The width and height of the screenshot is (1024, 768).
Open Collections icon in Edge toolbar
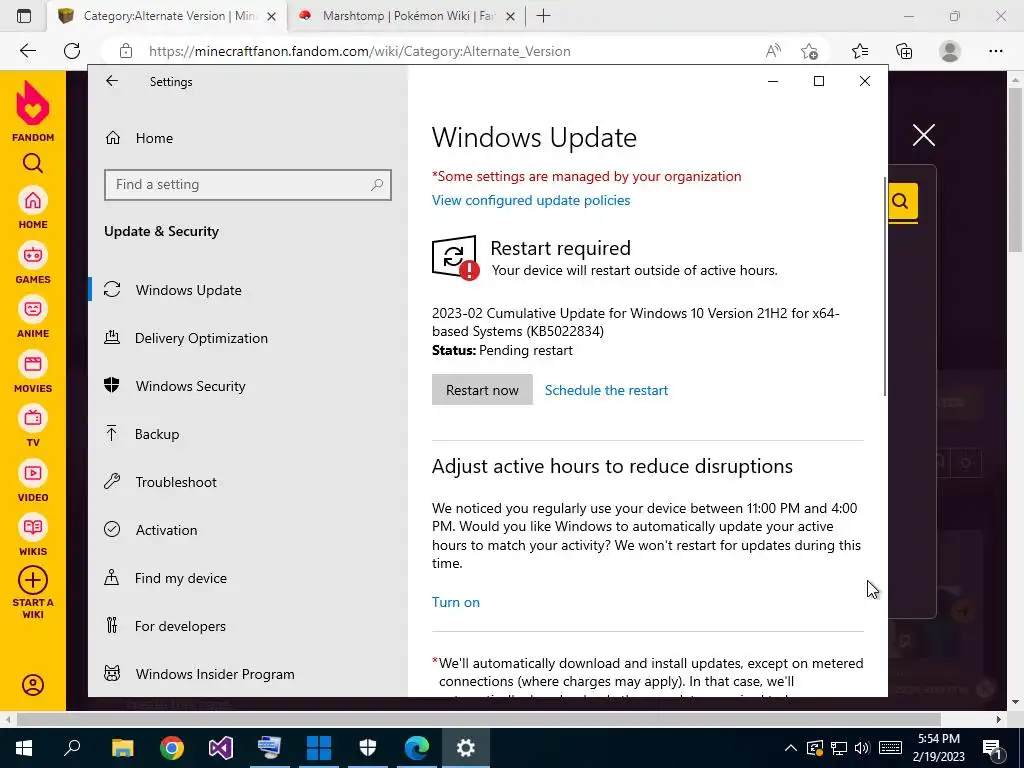tap(904, 51)
